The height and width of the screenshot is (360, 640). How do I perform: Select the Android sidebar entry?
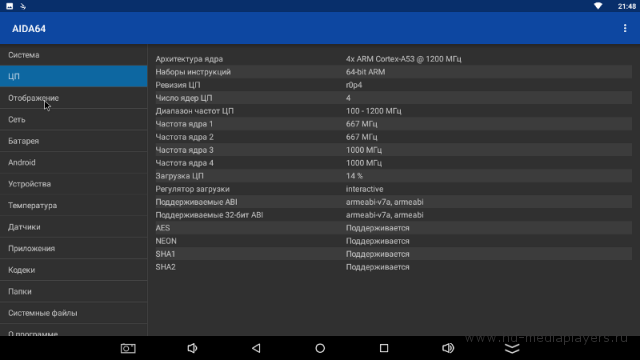[x=73, y=162]
